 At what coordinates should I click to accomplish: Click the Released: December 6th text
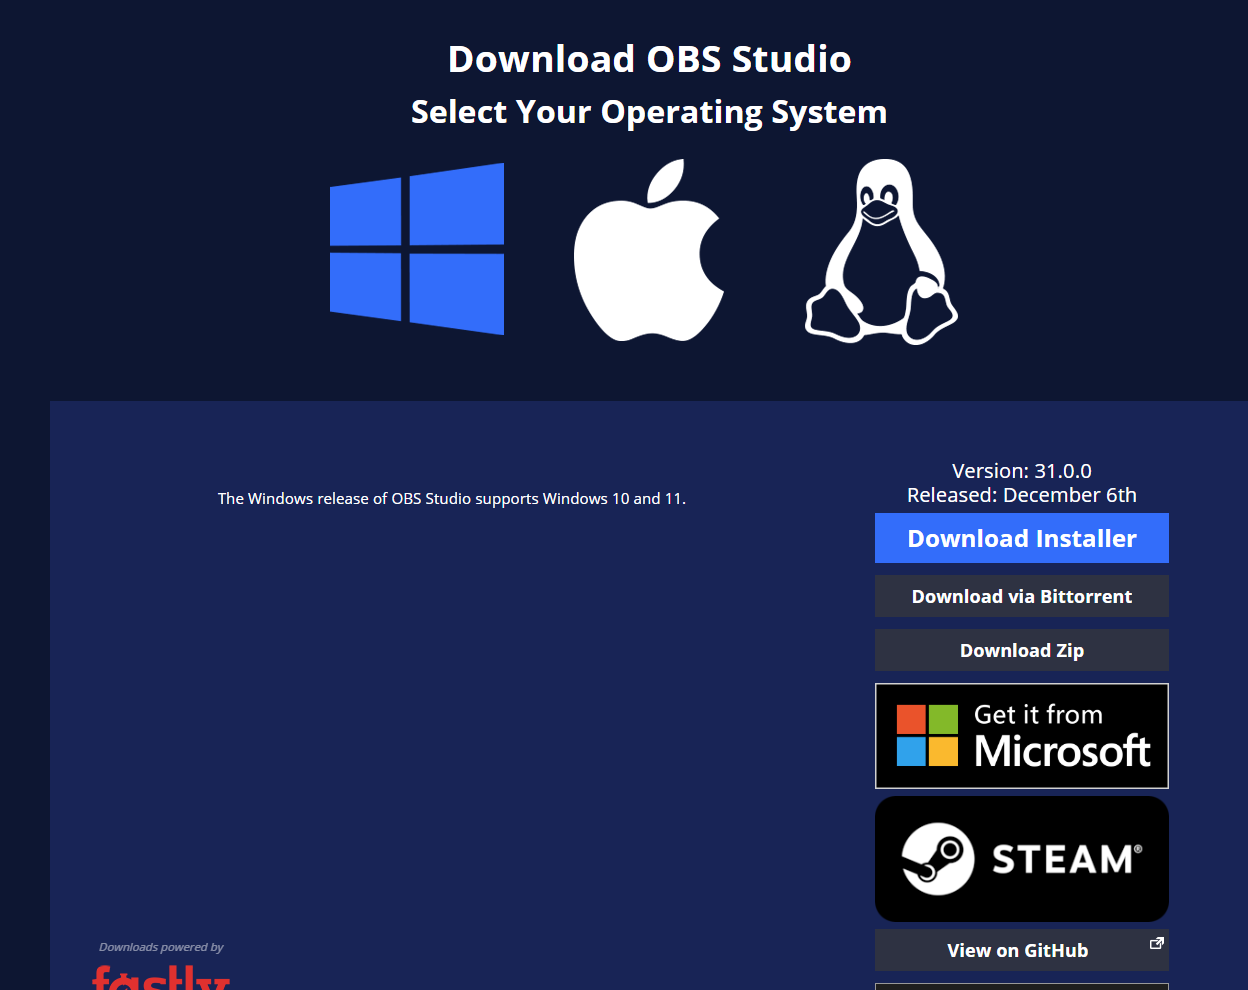coord(1021,495)
